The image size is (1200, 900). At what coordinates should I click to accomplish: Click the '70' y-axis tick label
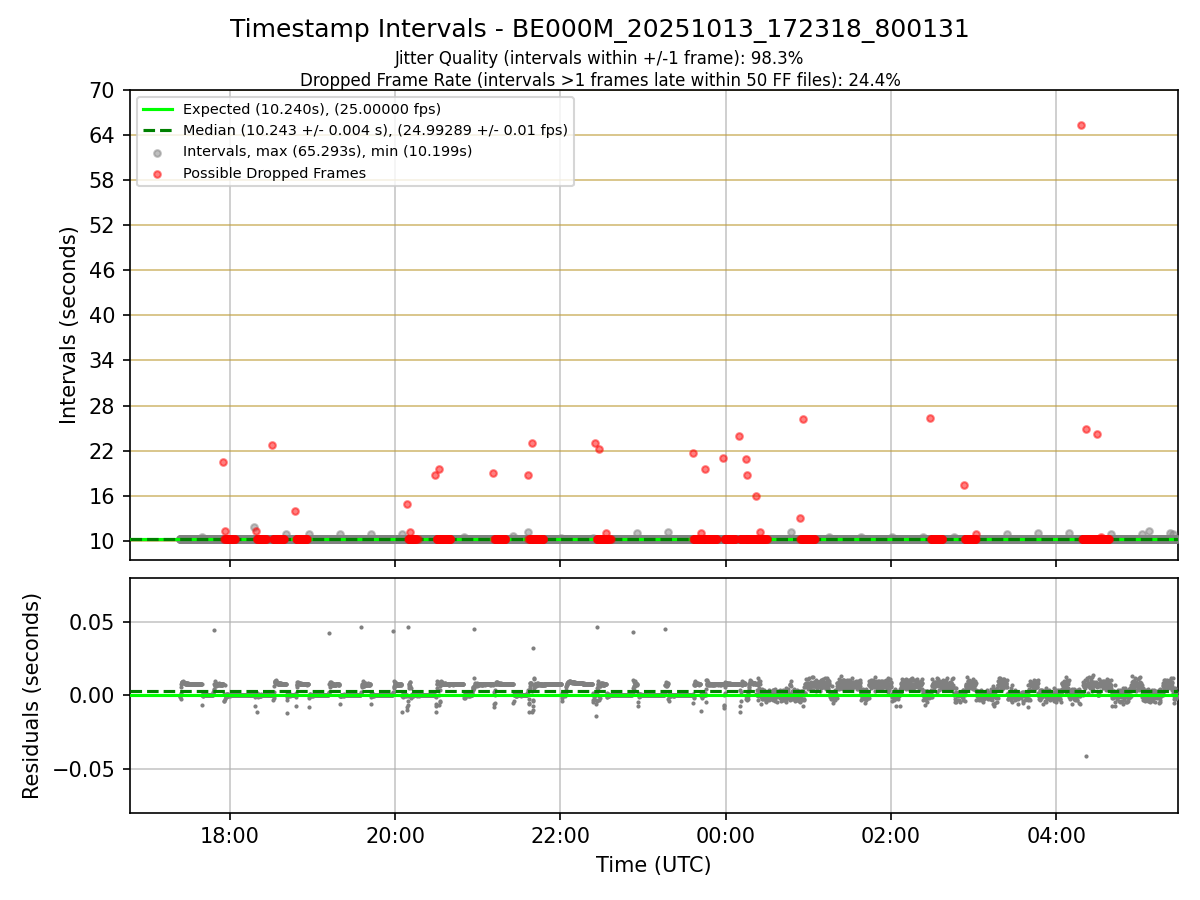point(103,90)
